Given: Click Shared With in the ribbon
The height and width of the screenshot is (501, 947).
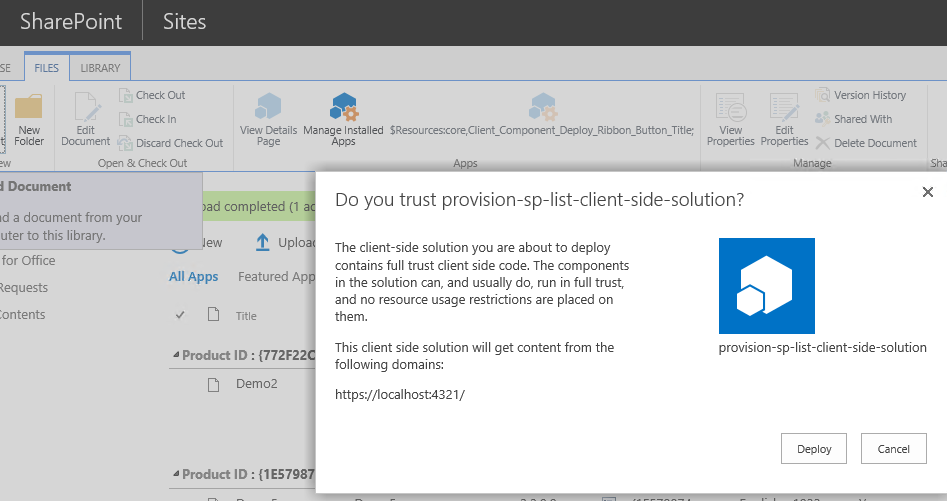Looking at the screenshot, I should click(853, 120).
